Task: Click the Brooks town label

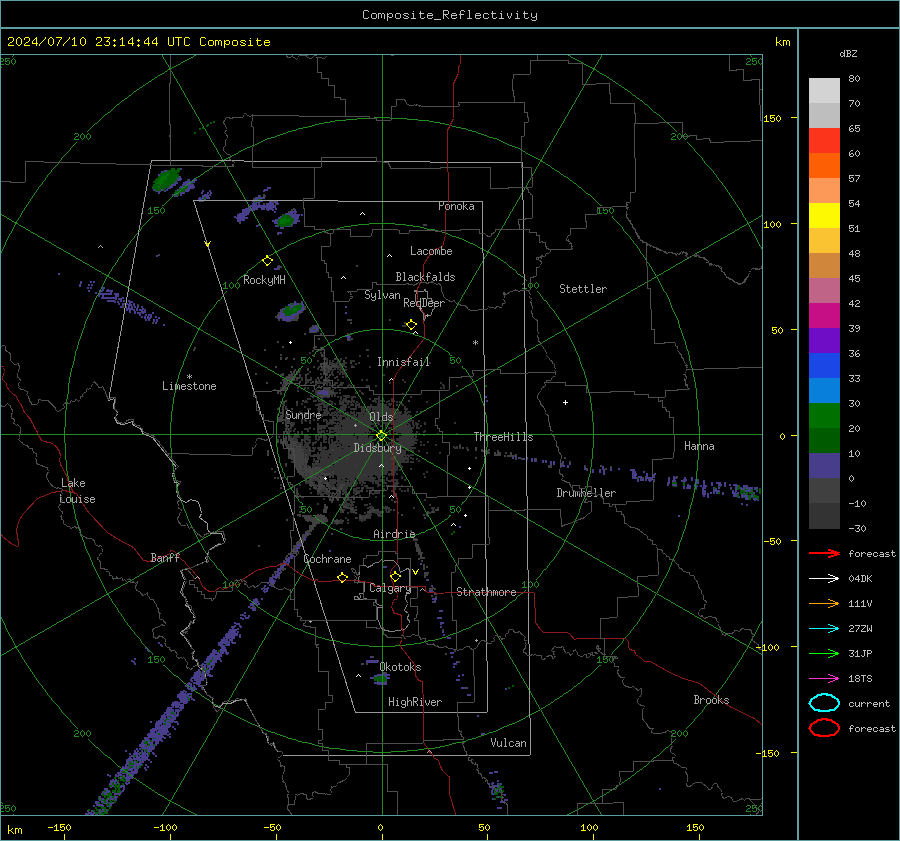Action: point(711,700)
